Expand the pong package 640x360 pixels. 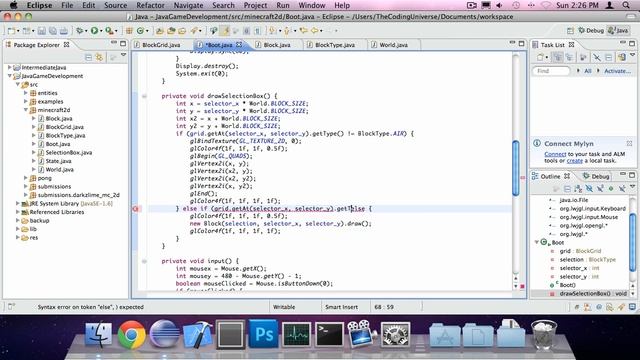[26, 178]
